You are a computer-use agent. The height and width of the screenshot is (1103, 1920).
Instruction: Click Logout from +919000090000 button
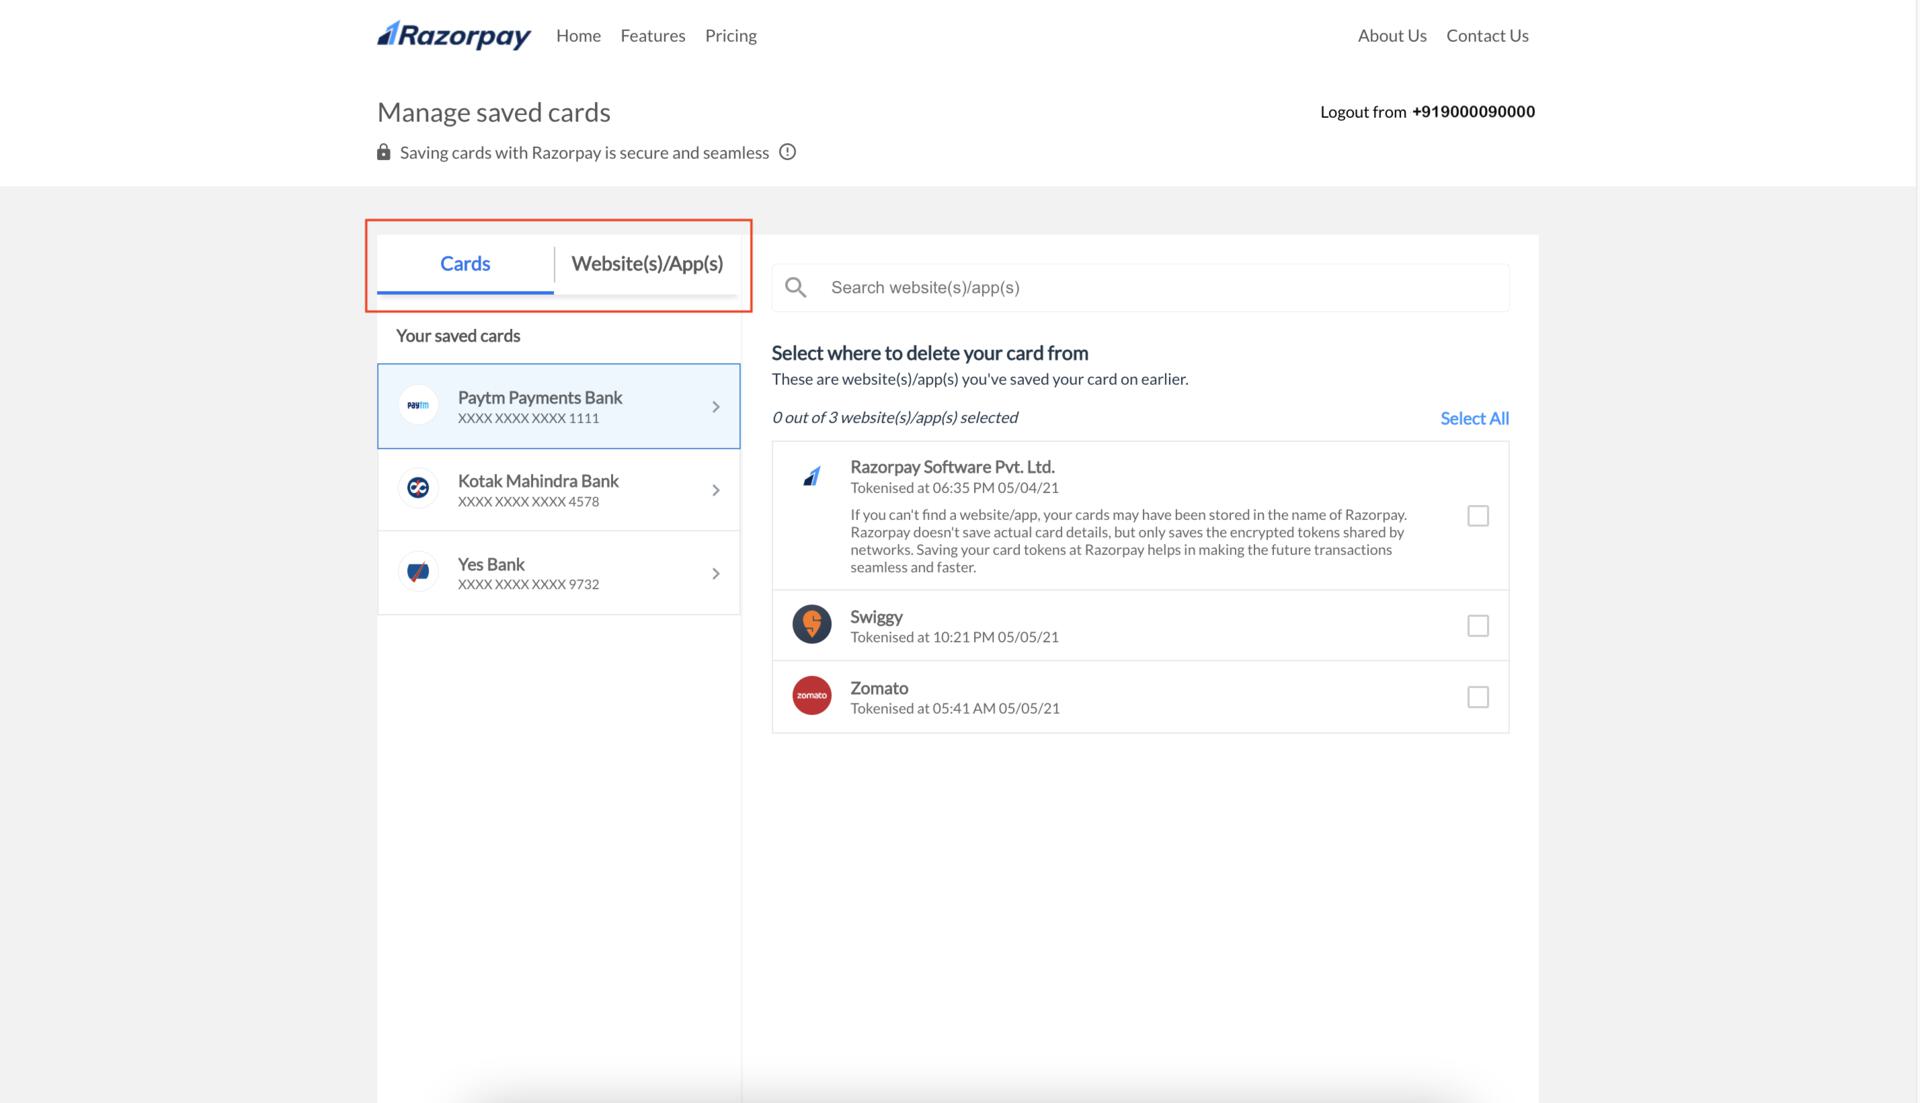tap(1427, 111)
